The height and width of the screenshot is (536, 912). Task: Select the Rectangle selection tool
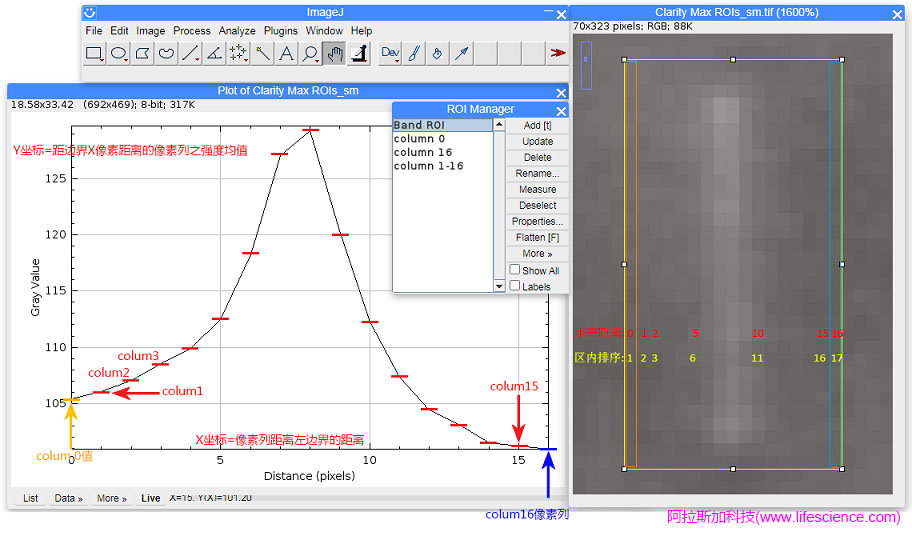tap(95, 54)
